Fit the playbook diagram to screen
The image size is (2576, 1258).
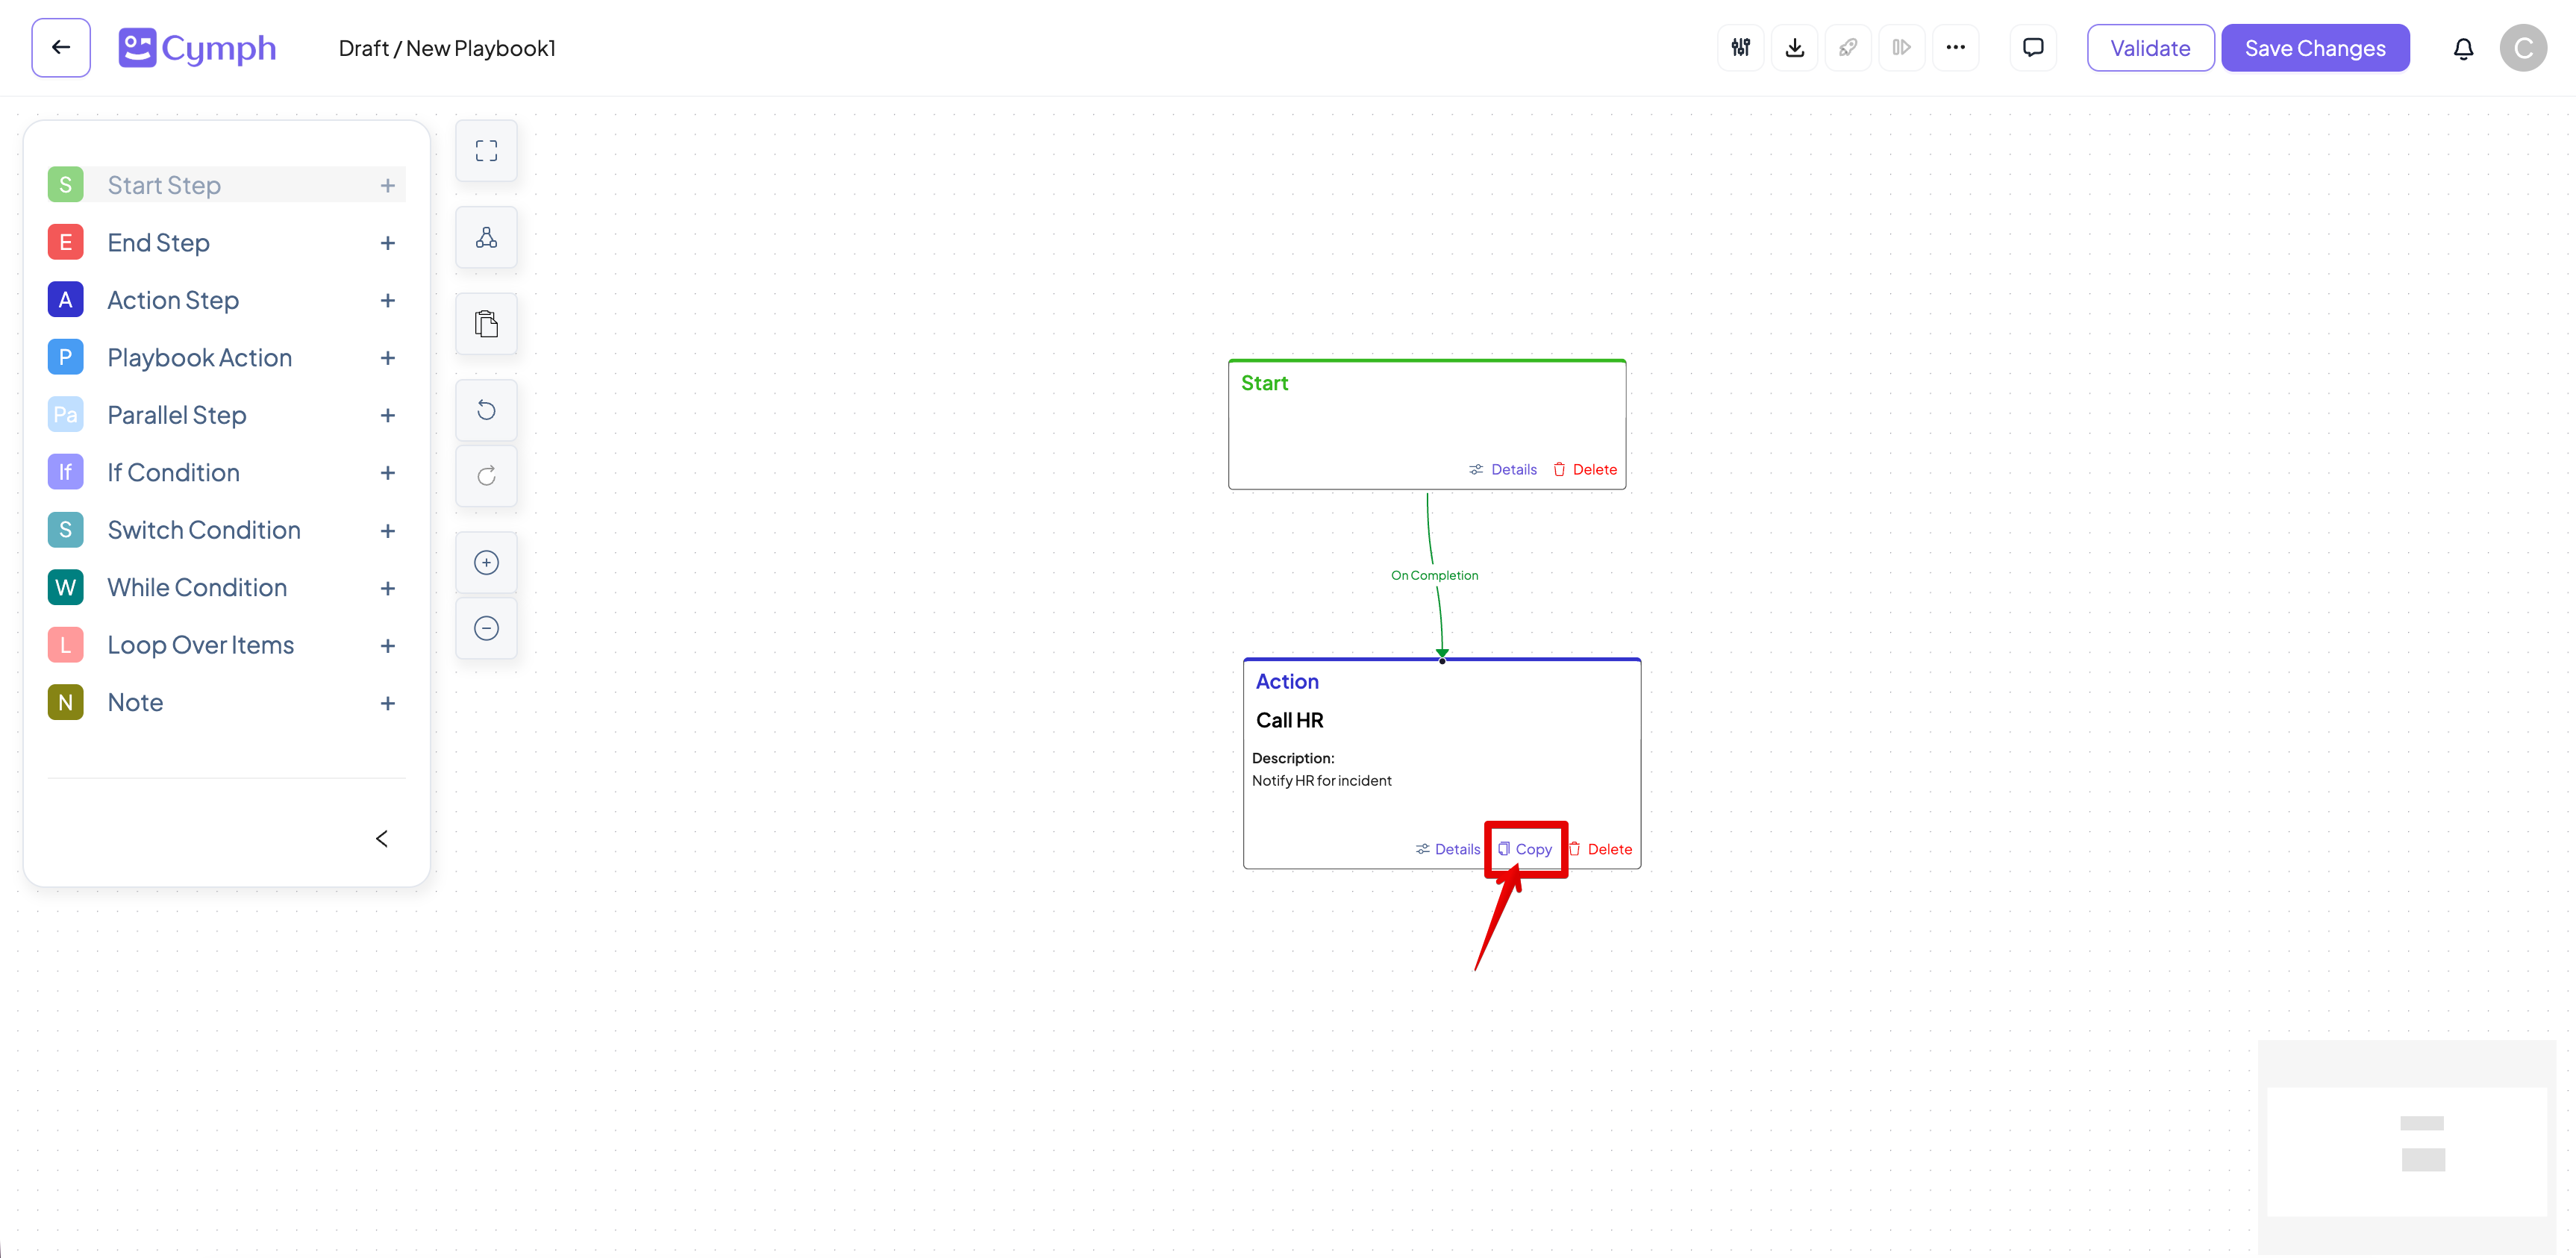486,150
